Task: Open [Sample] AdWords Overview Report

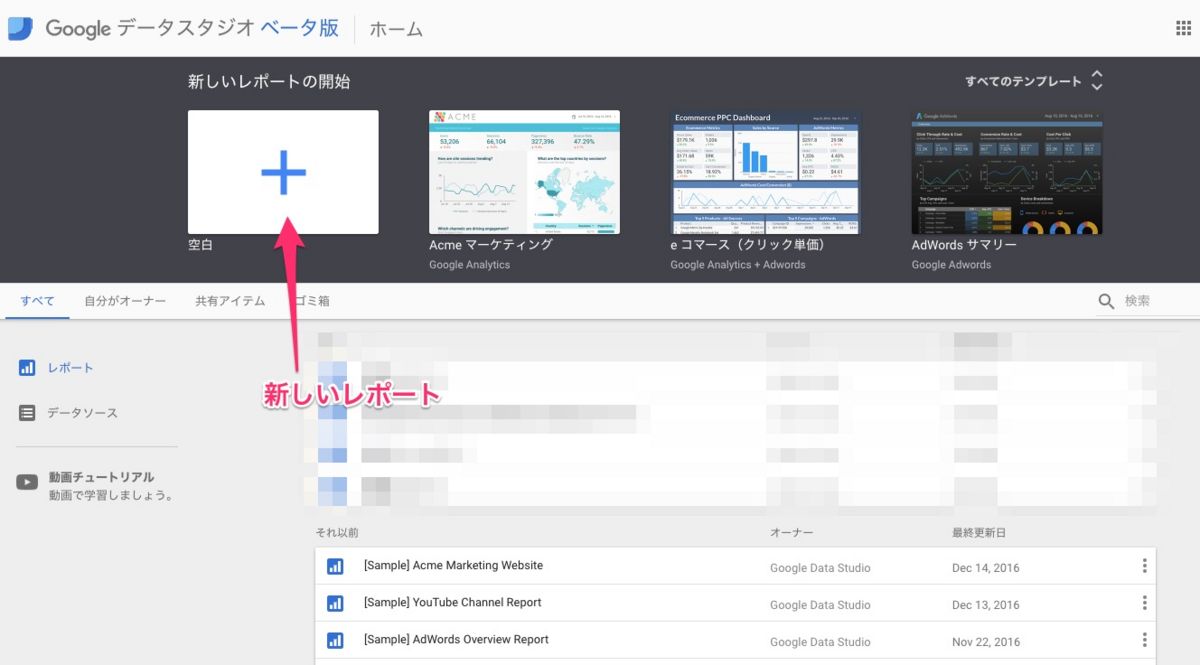Action: click(x=456, y=640)
